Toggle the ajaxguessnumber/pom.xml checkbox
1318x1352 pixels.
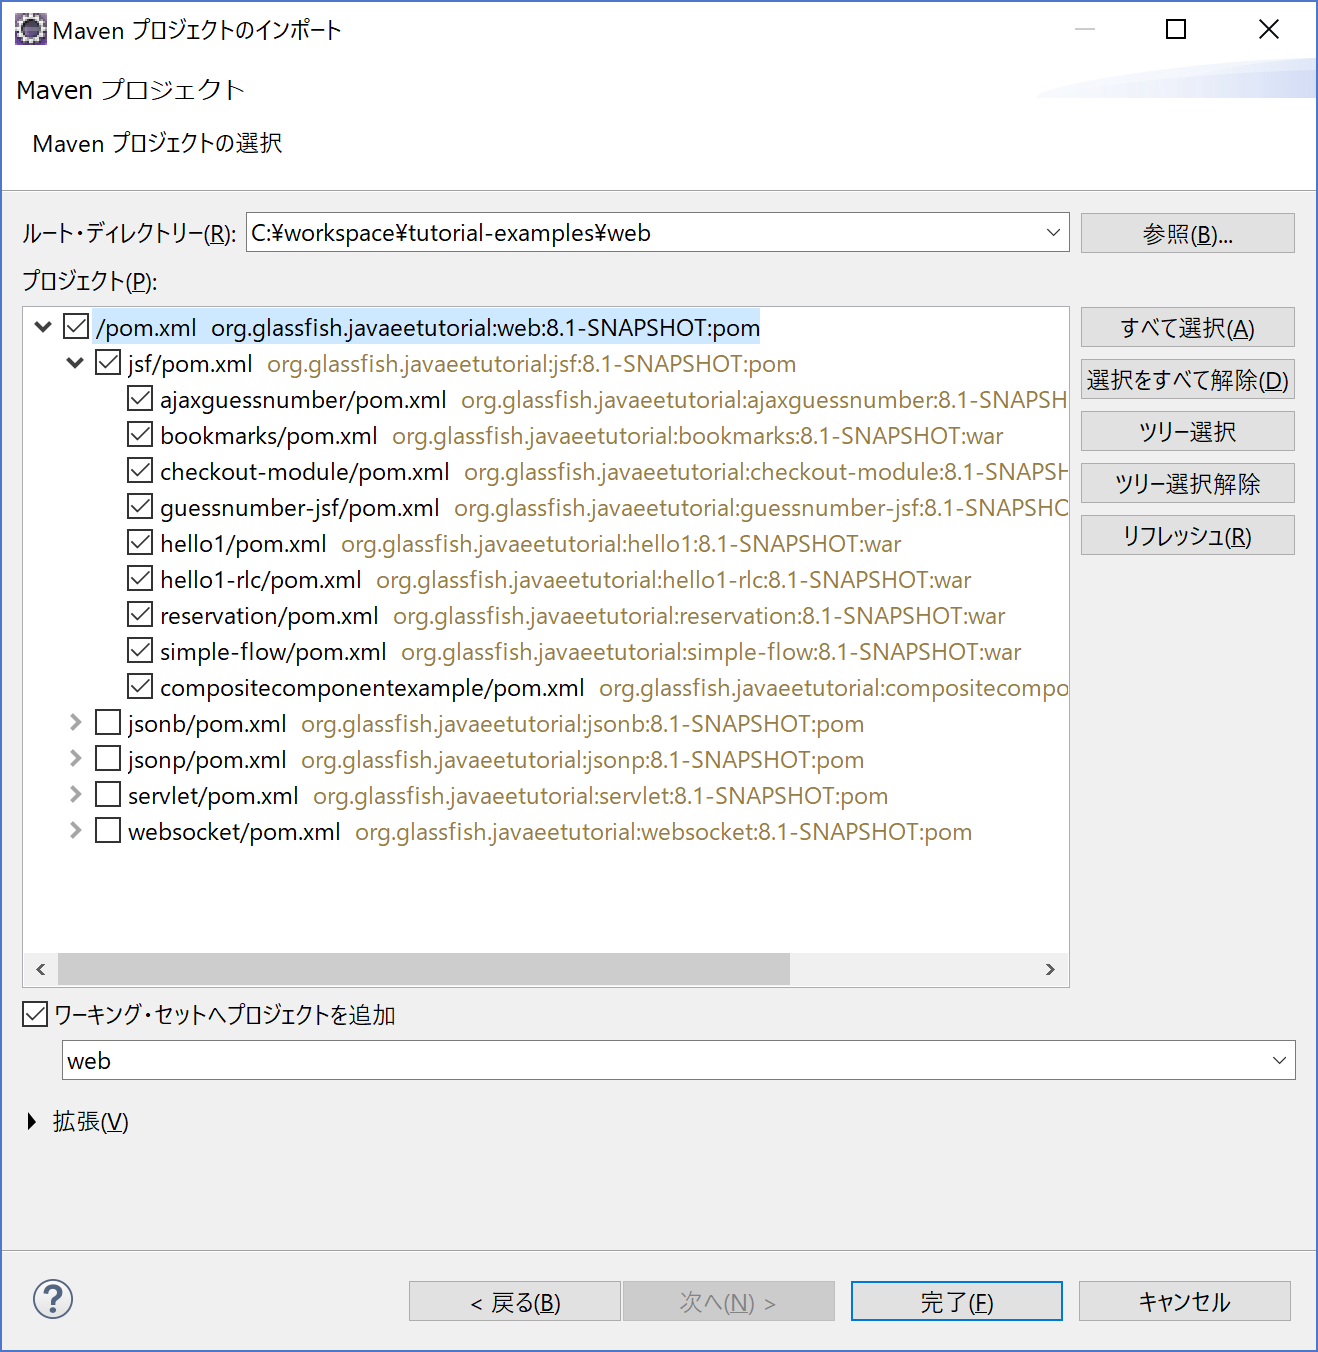pos(140,399)
